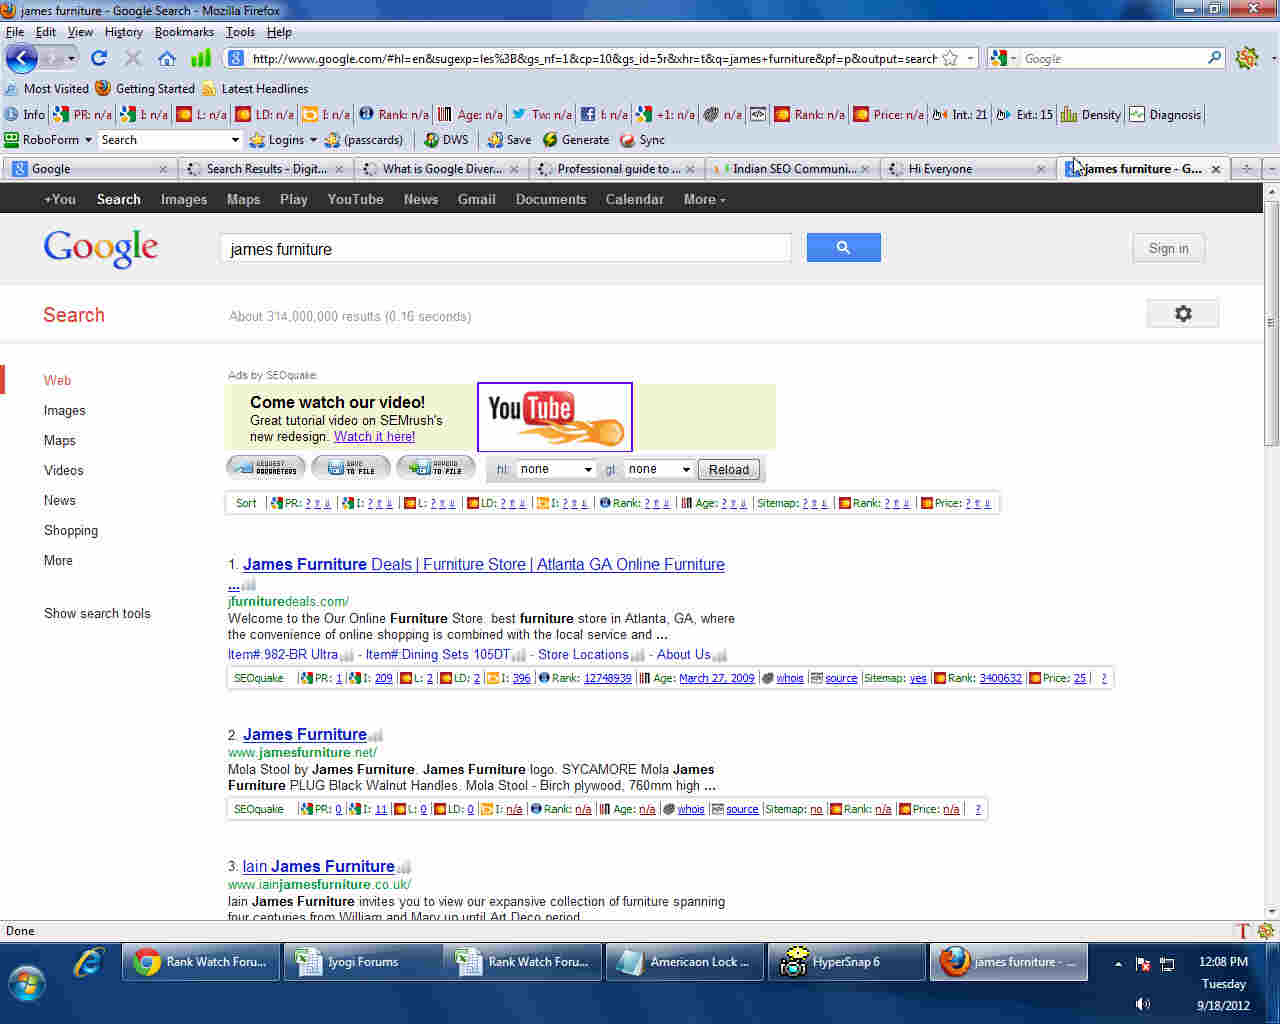Click the Firefox Back navigation arrow

coord(21,58)
